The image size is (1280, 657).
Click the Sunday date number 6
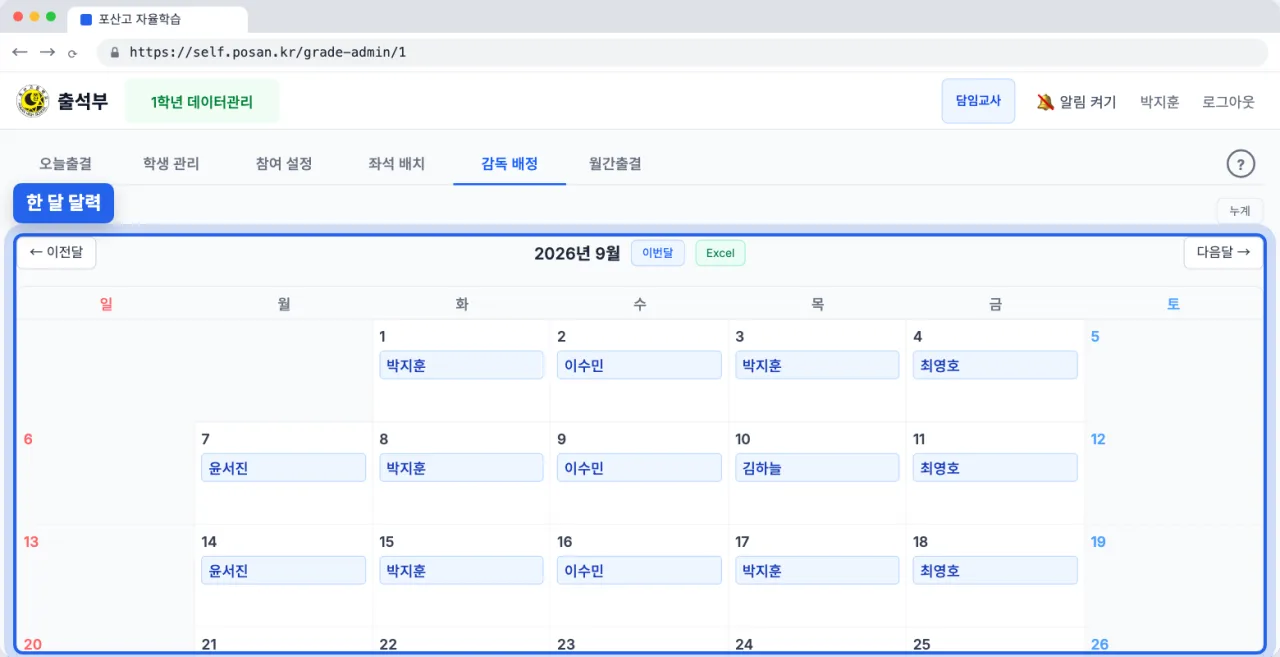[x=28, y=439]
